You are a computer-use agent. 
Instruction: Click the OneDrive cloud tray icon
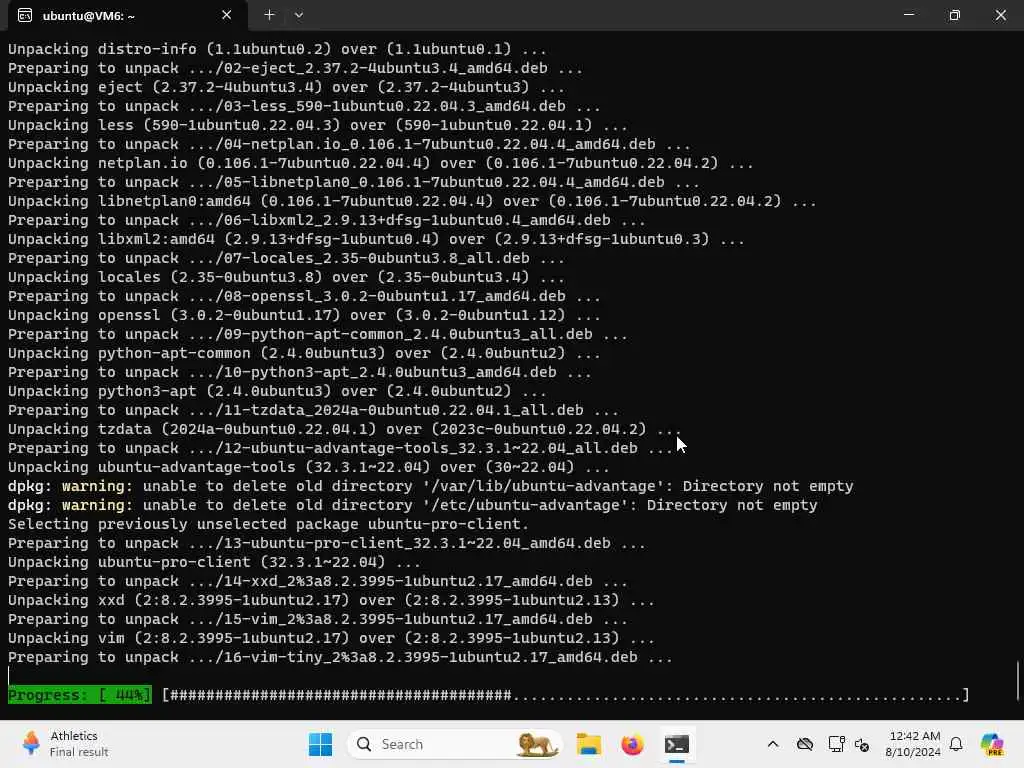(805, 744)
